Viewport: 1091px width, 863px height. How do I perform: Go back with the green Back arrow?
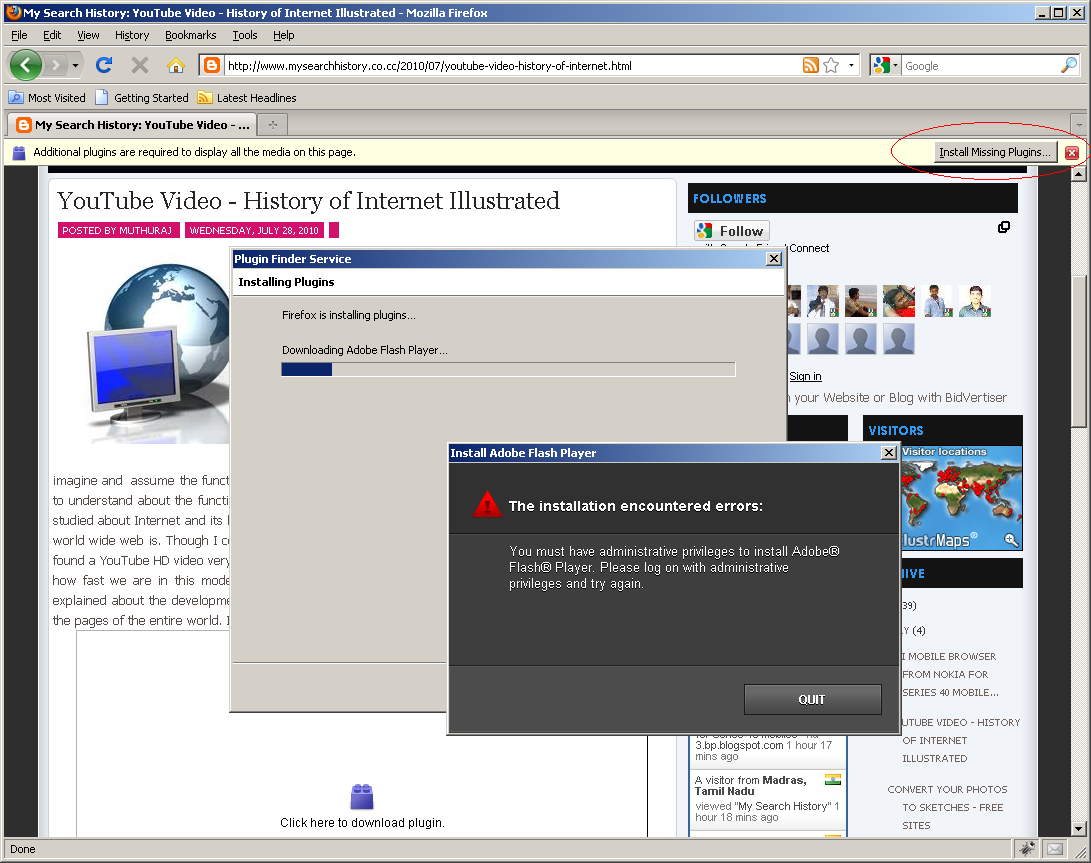point(25,65)
